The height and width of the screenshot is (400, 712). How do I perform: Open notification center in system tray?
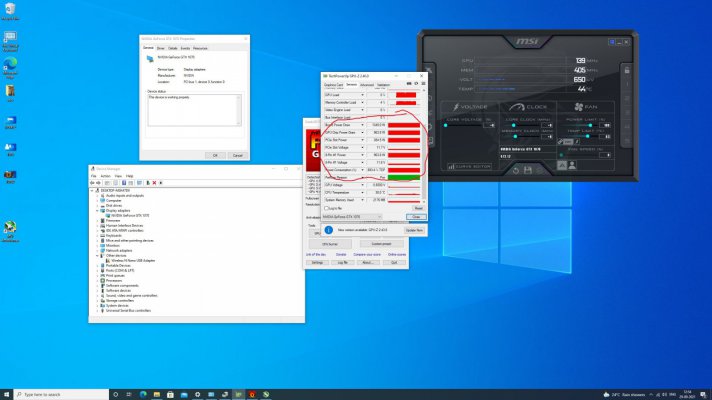coord(703,394)
